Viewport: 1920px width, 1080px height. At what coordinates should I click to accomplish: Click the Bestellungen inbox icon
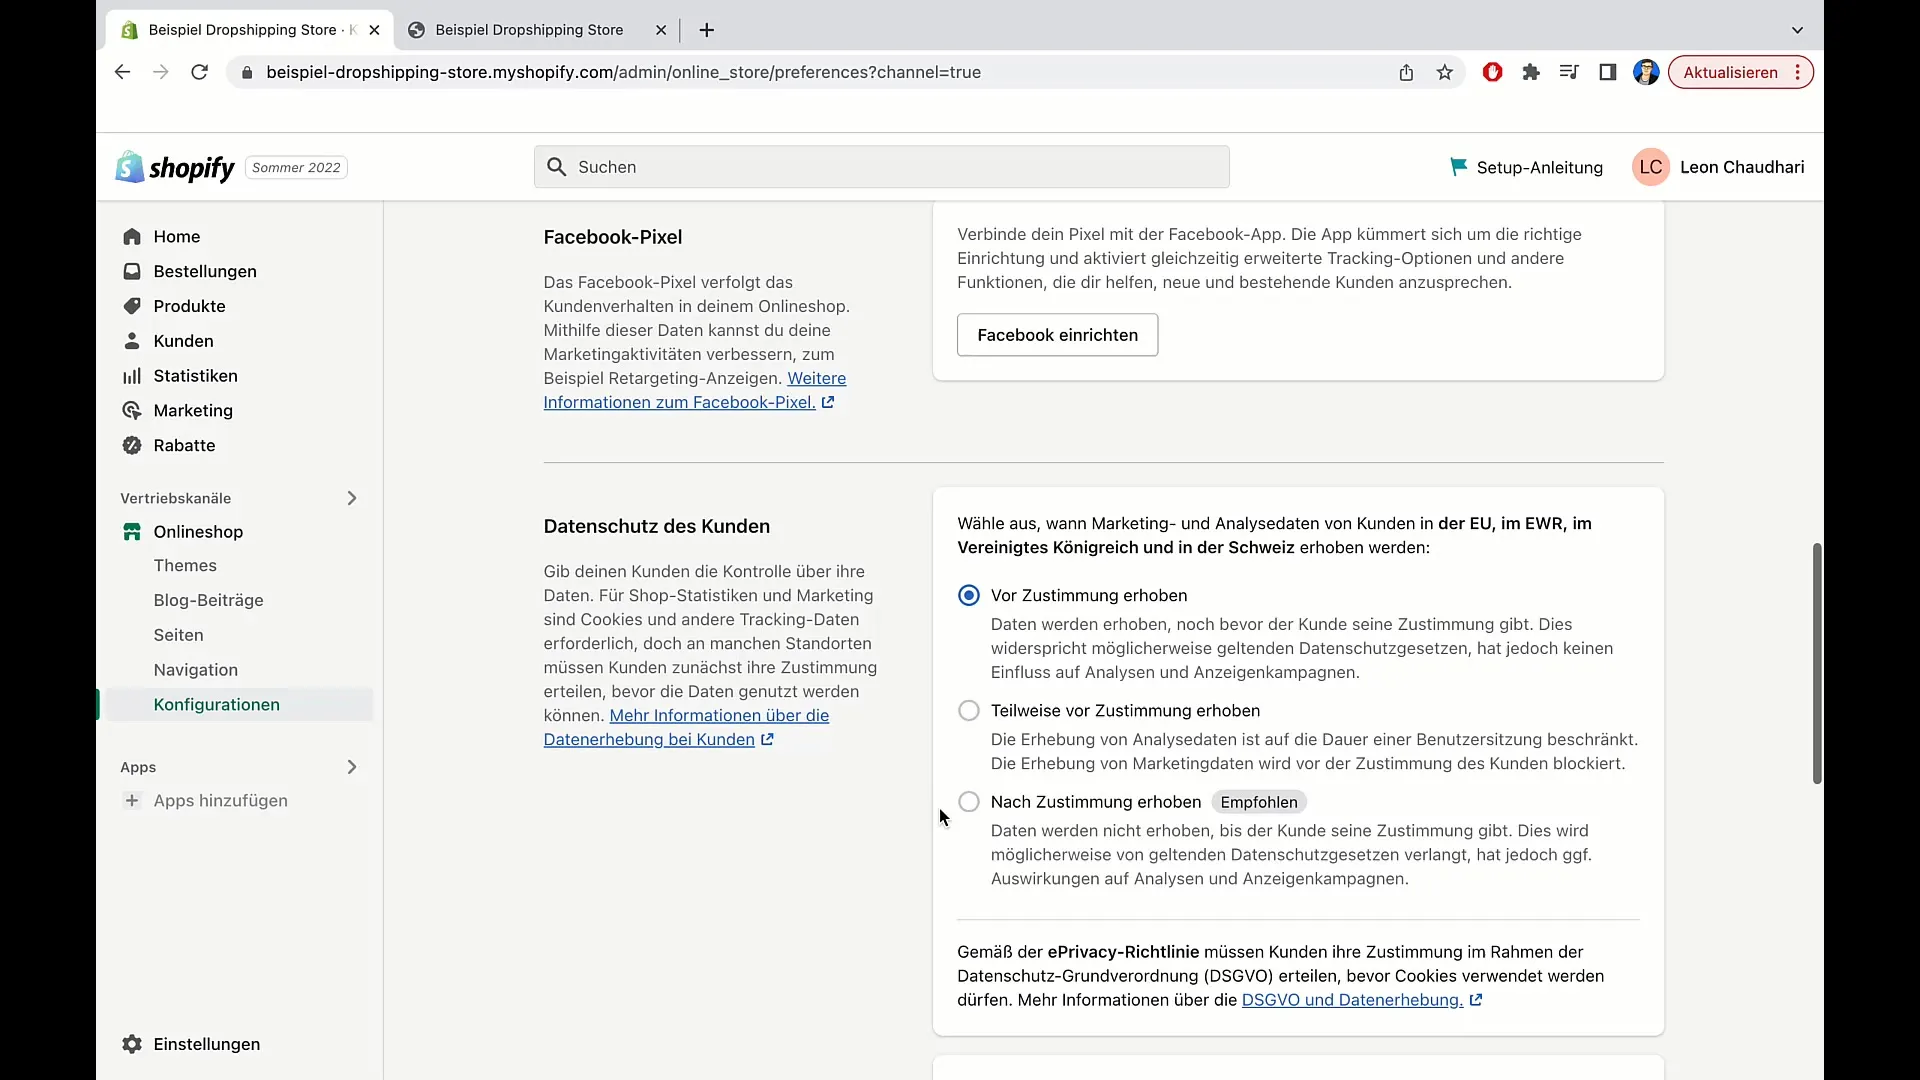tap(132, 271)
